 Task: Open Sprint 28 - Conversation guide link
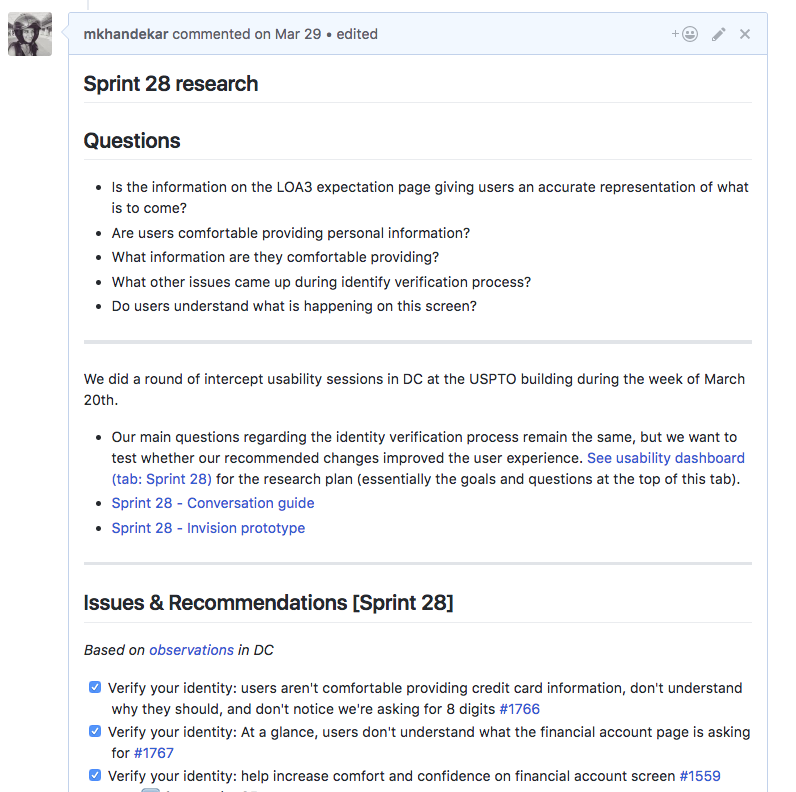[x=212, y=503]
